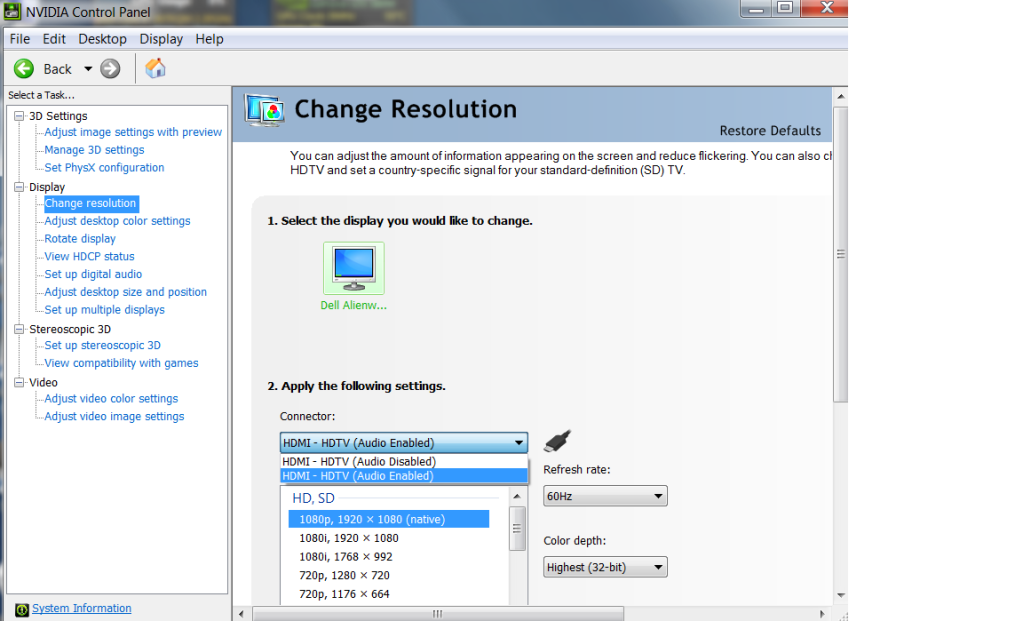Open Manage 3D settings
The image size is (1023, 621).
pos(95,149)
